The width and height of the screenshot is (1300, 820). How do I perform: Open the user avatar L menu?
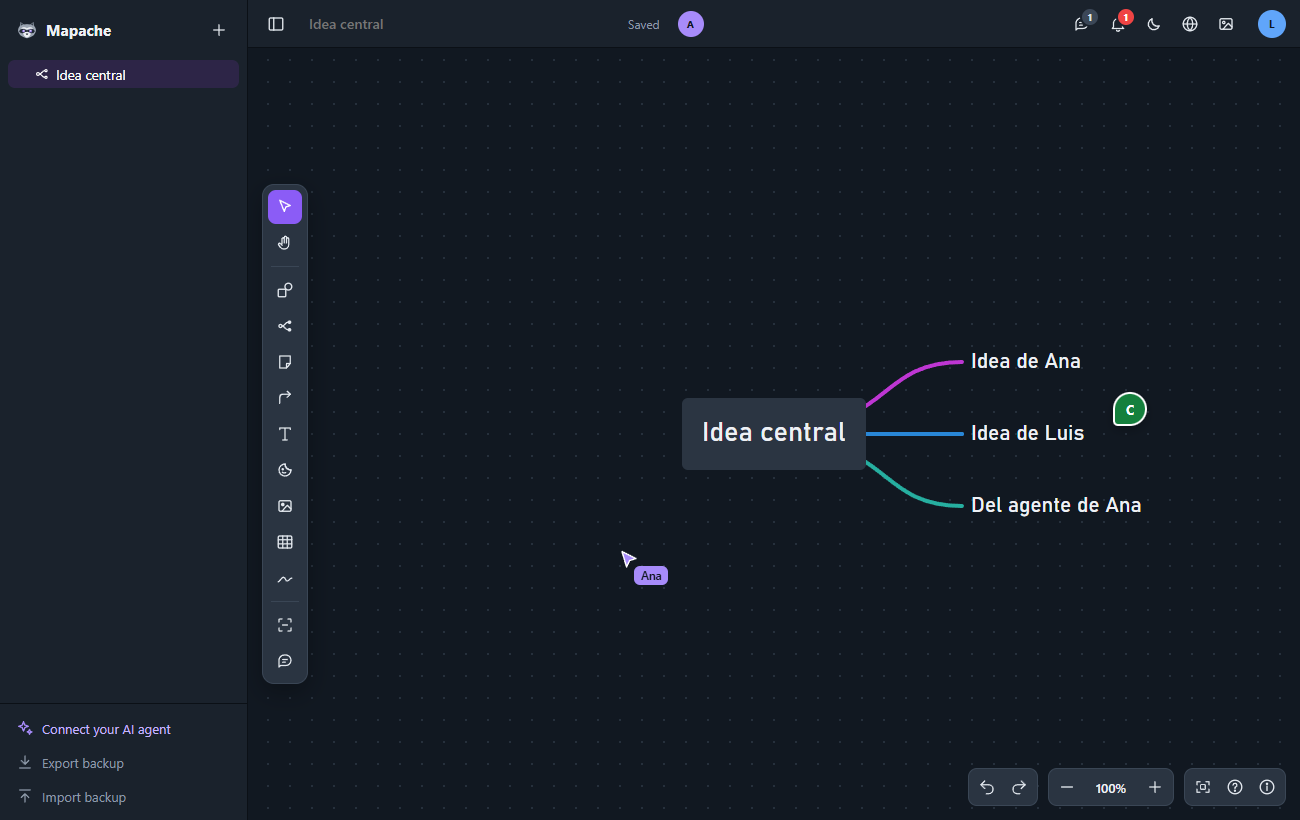(x=1272, y=24)
